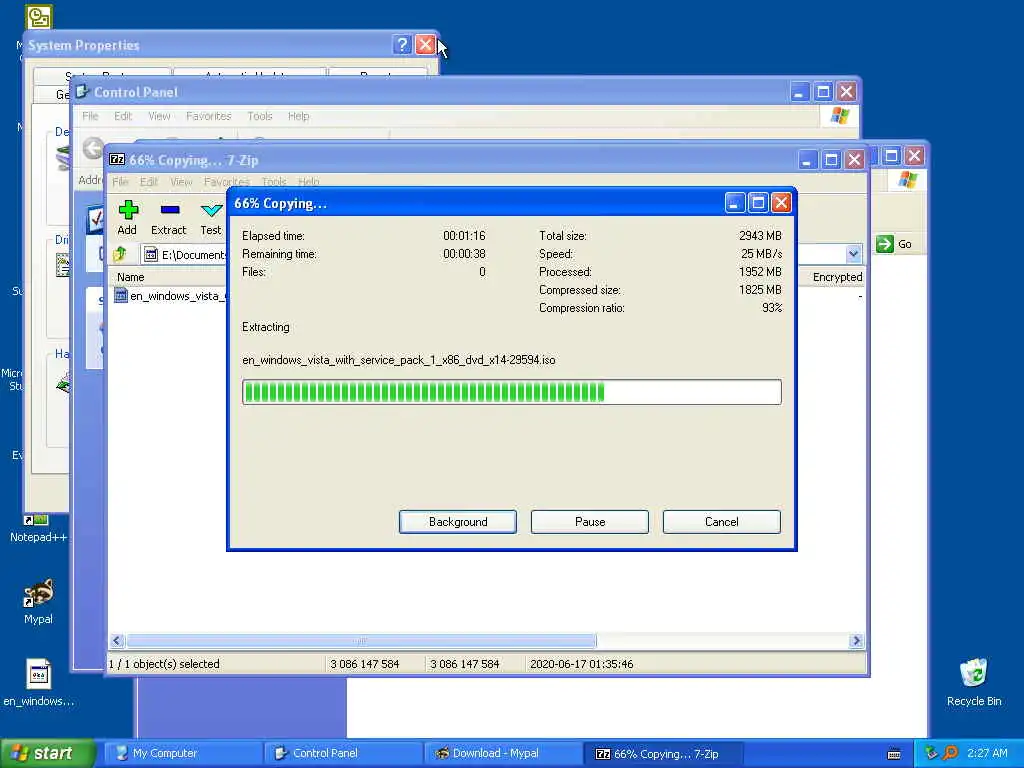Click the horizontal scrollbar thumb in 7-Zip
The image size is (1024, 768).
tap(361, 641)
